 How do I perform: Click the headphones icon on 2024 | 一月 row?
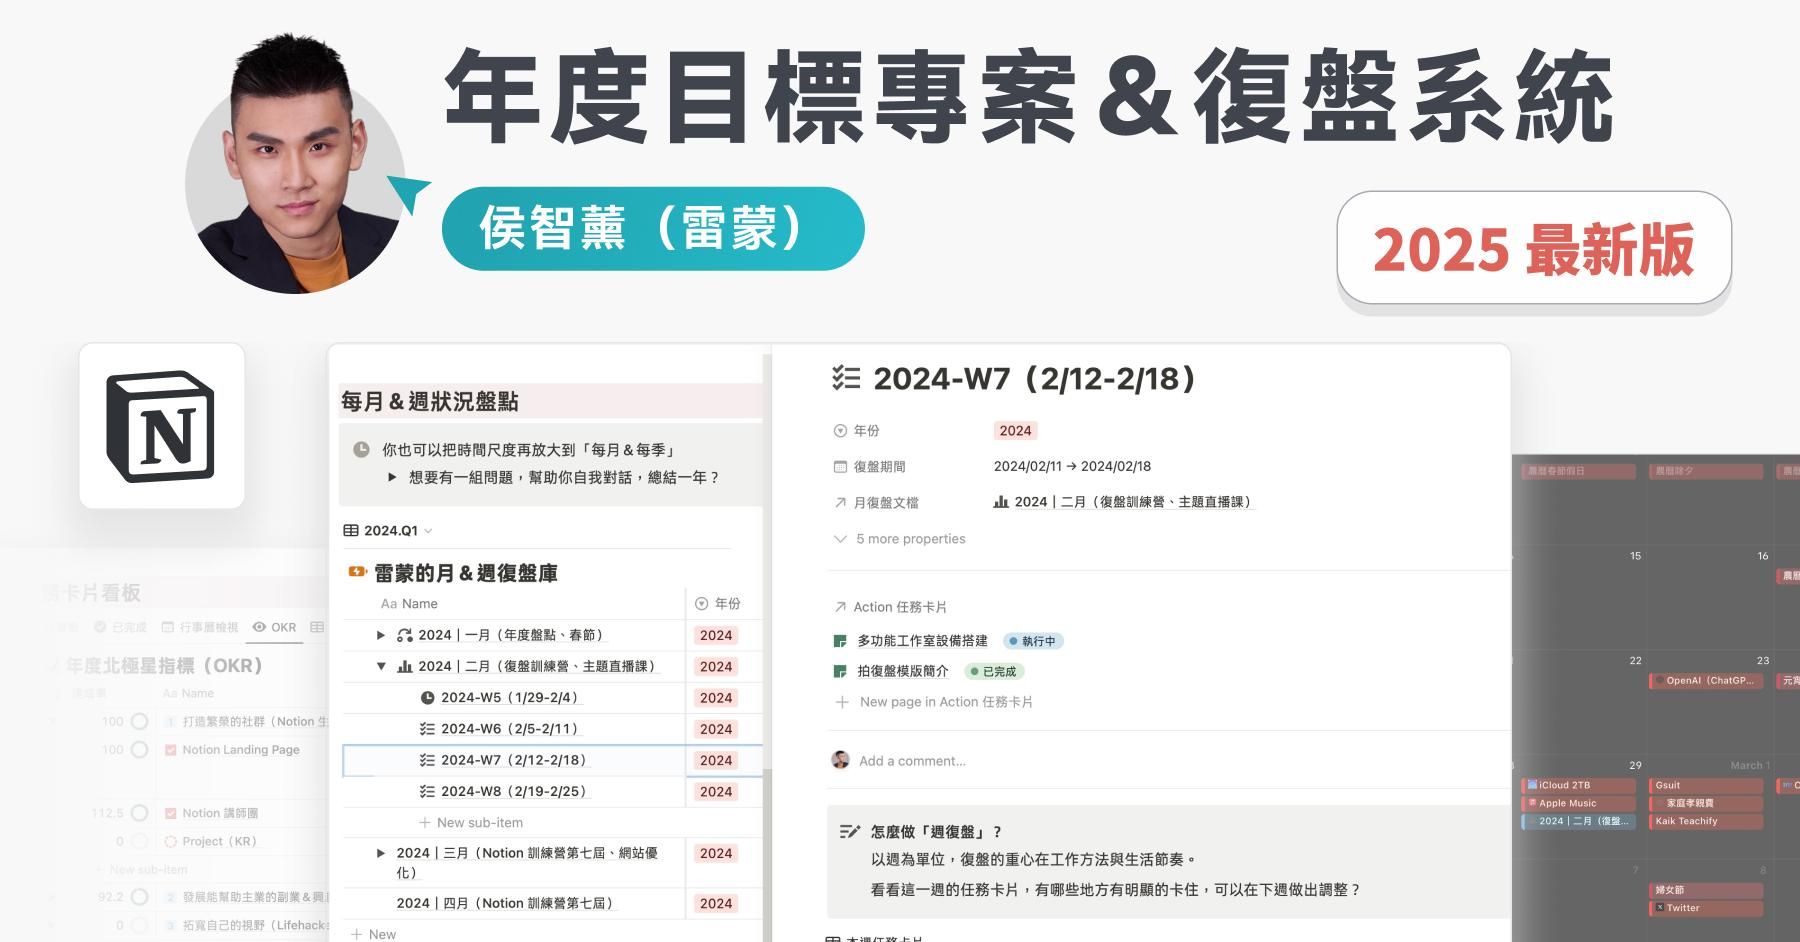405,635
